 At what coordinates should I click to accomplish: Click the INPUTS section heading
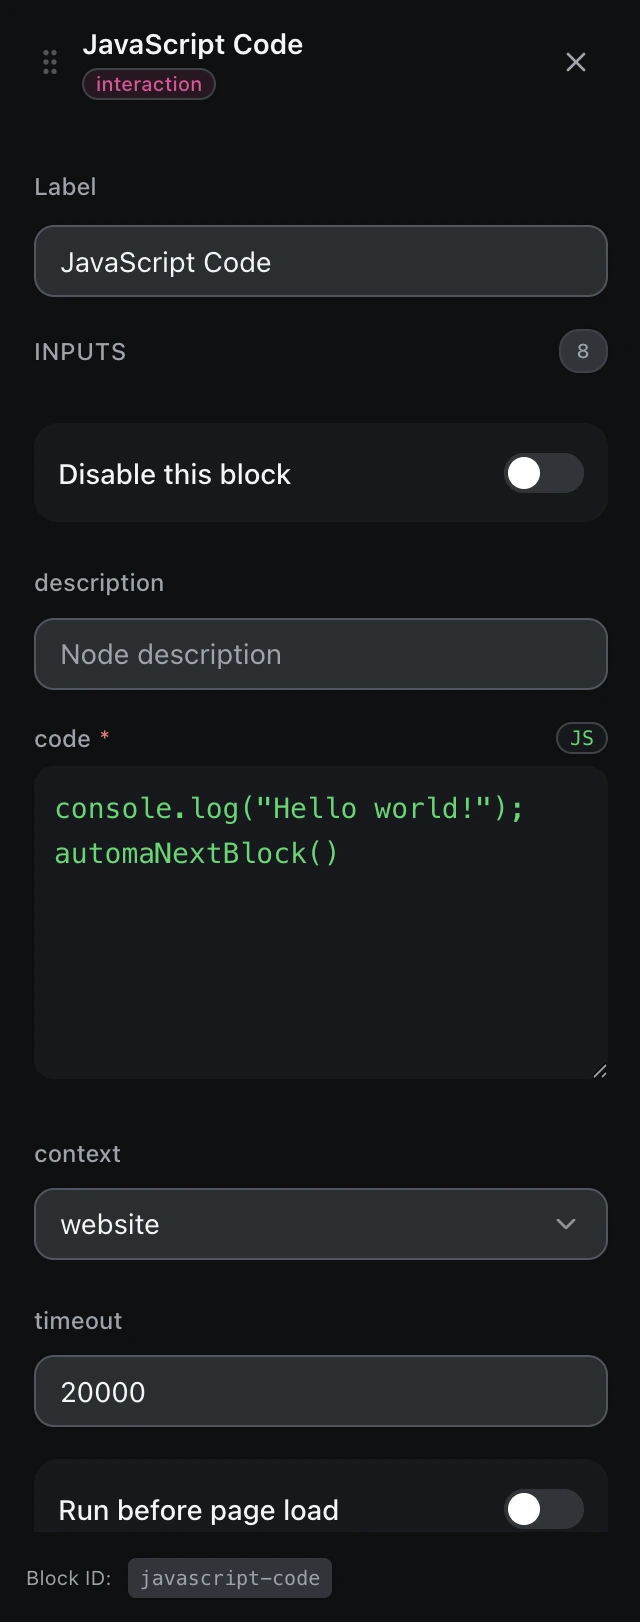(x=80, y=352)
